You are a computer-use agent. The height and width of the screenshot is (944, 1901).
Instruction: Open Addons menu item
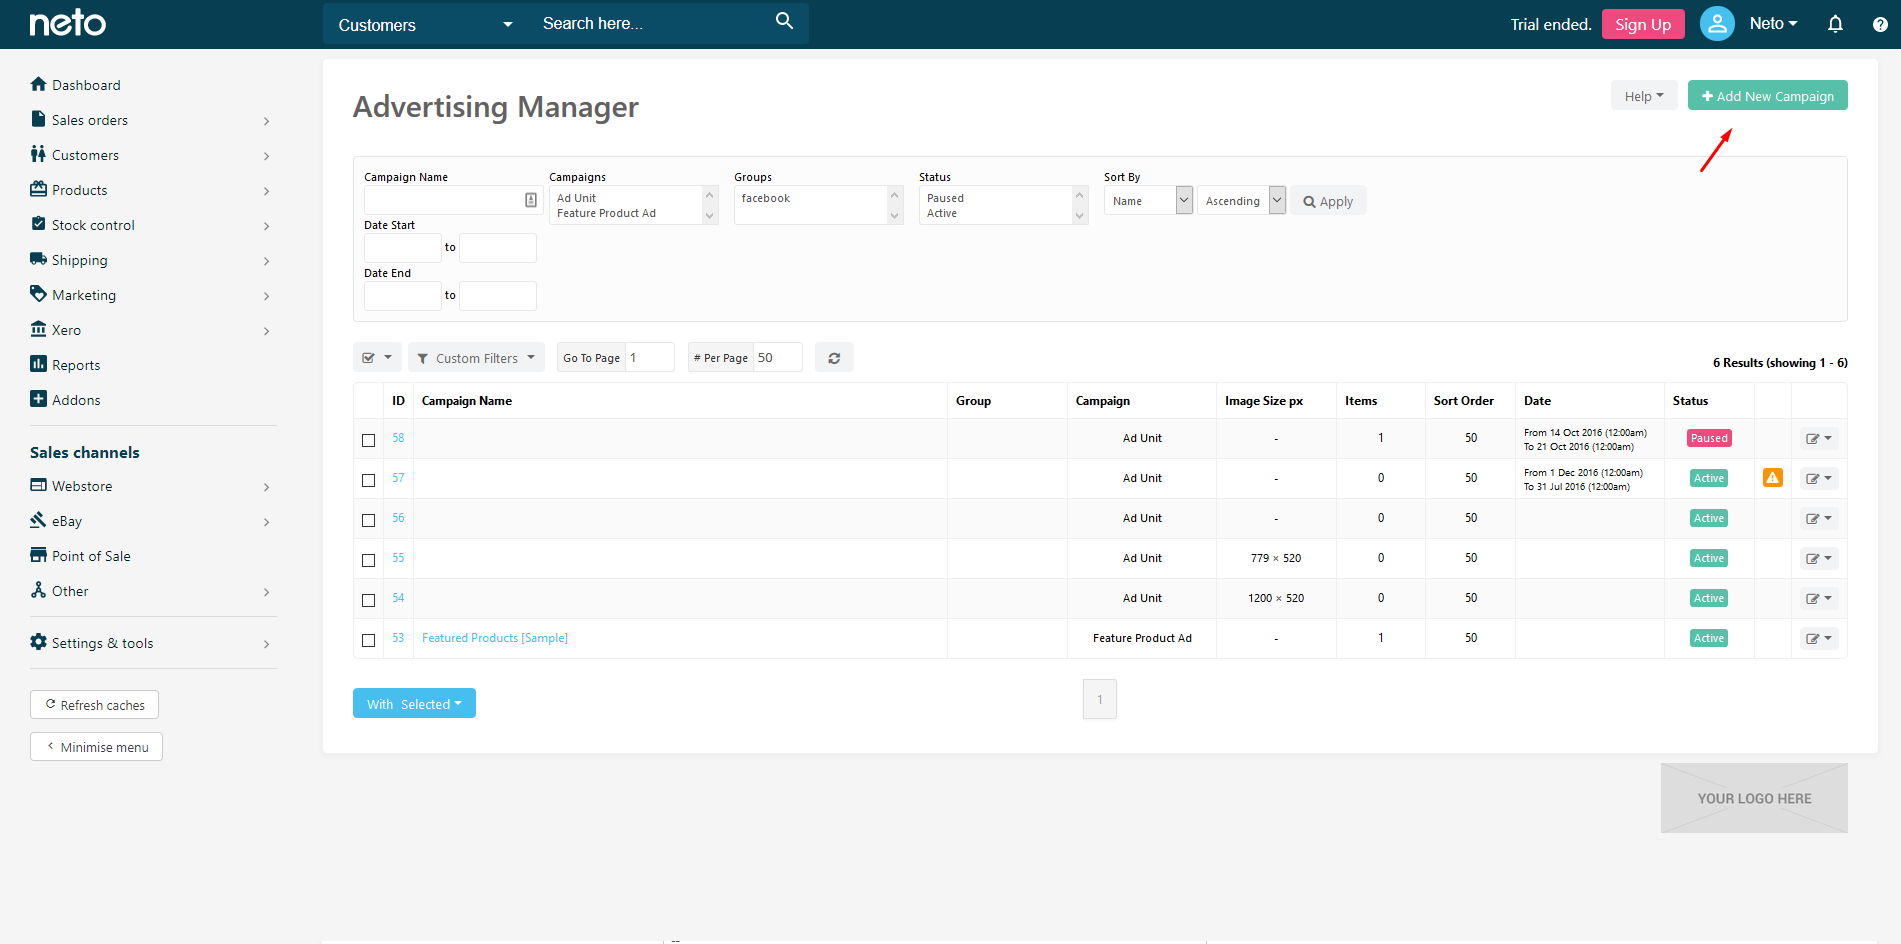[76, 400]
